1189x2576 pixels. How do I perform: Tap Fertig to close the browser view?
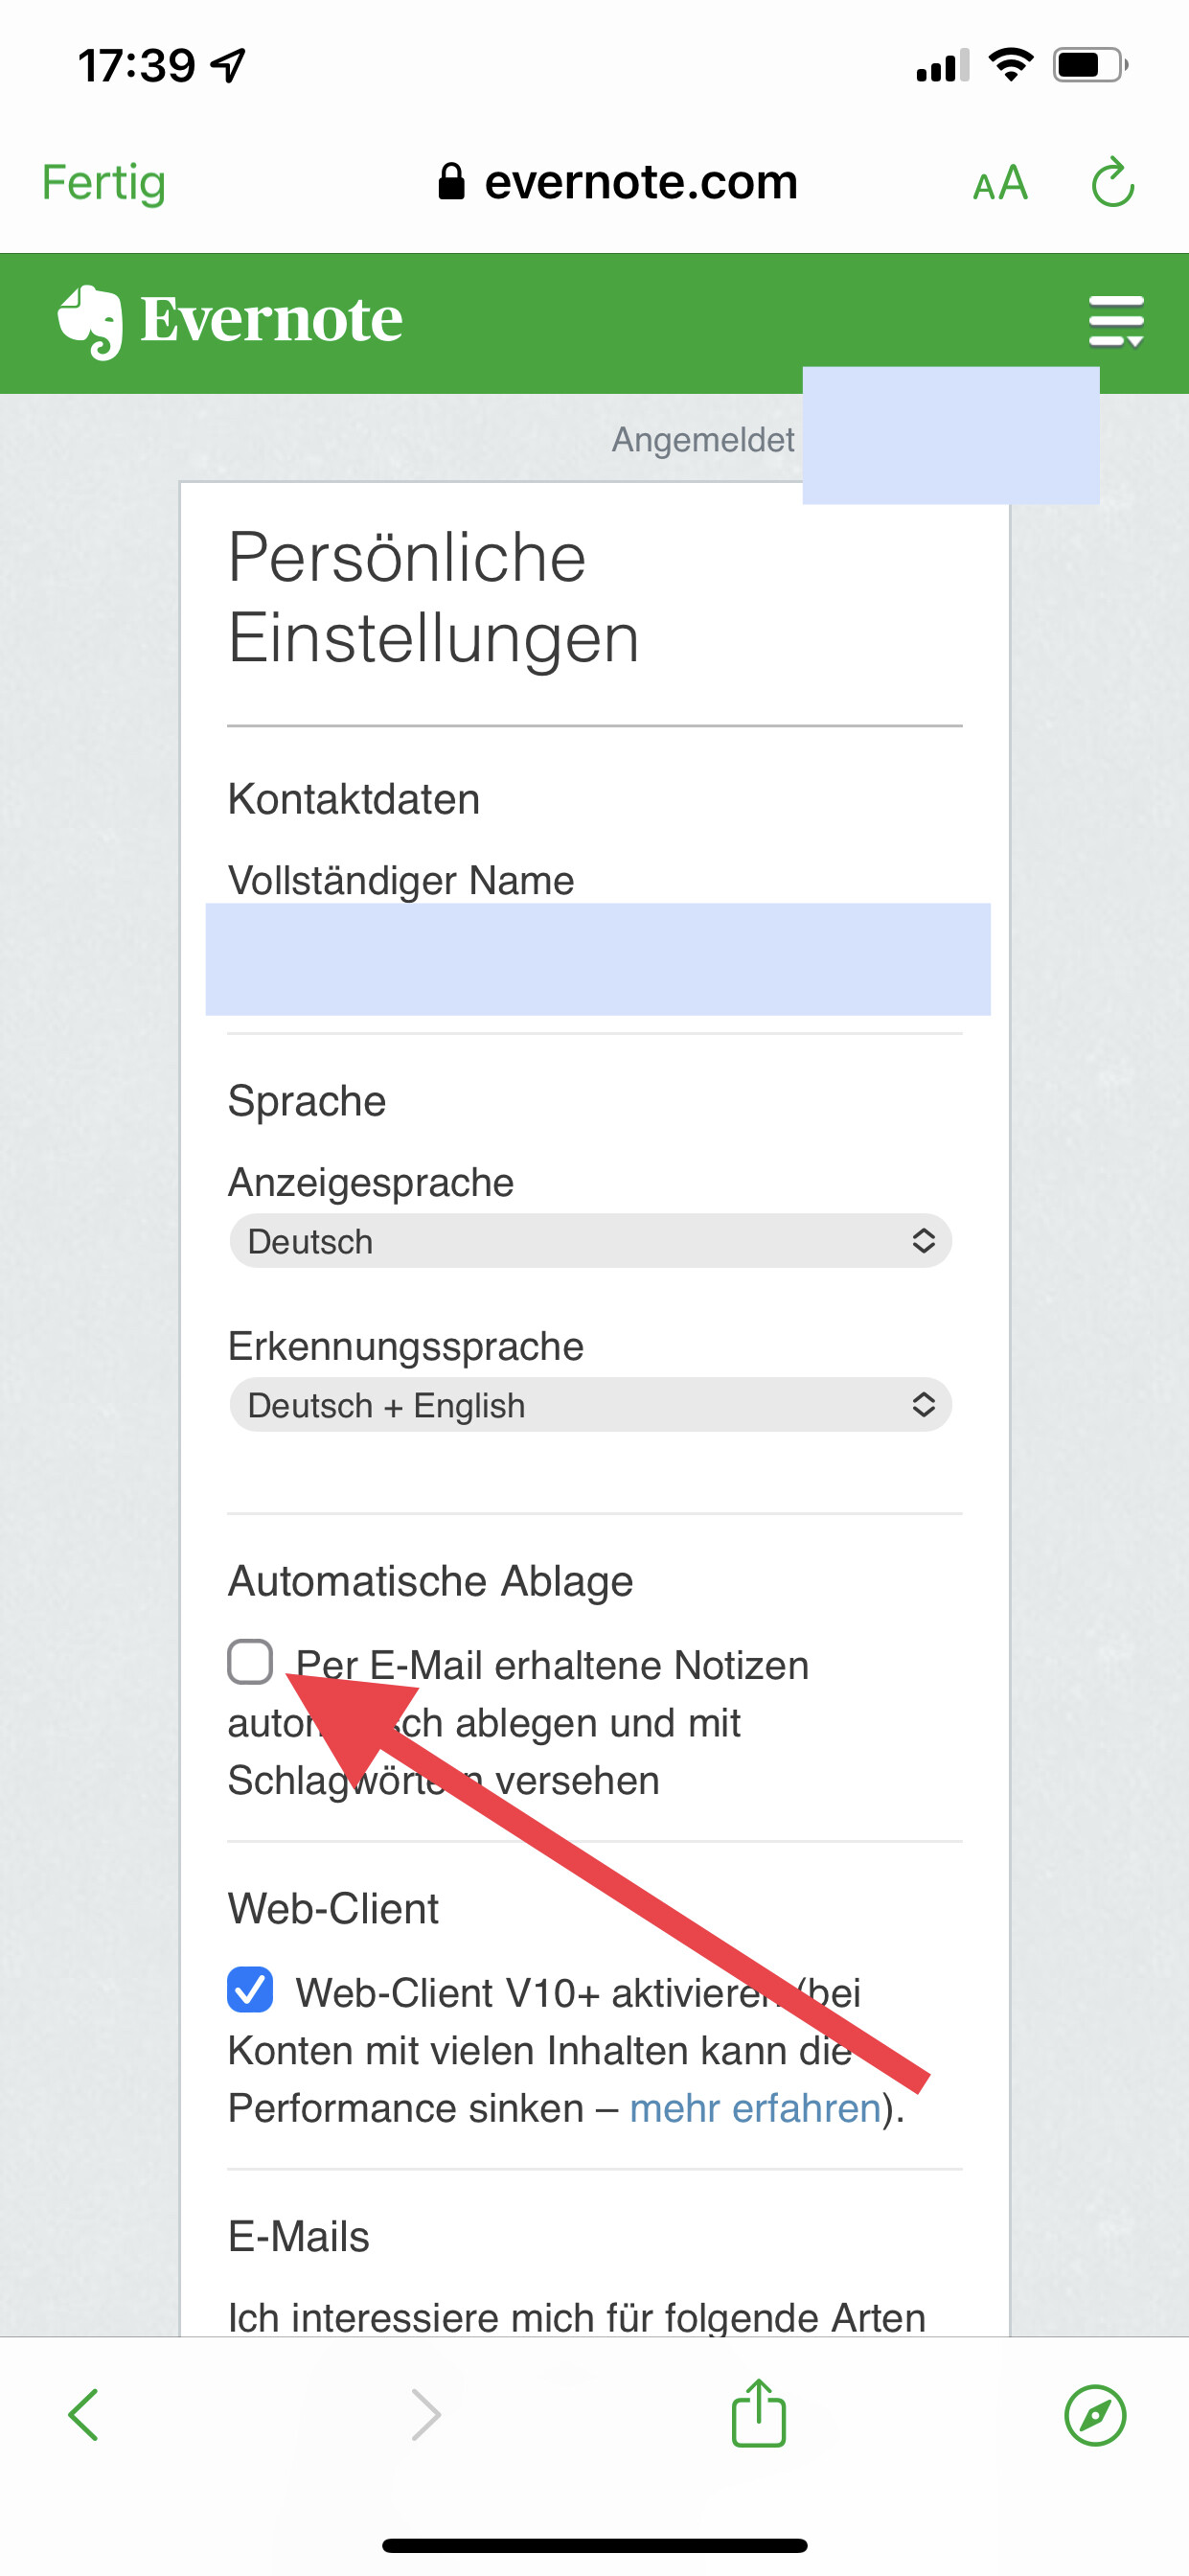pyautogui.click(x=104, y=183)
